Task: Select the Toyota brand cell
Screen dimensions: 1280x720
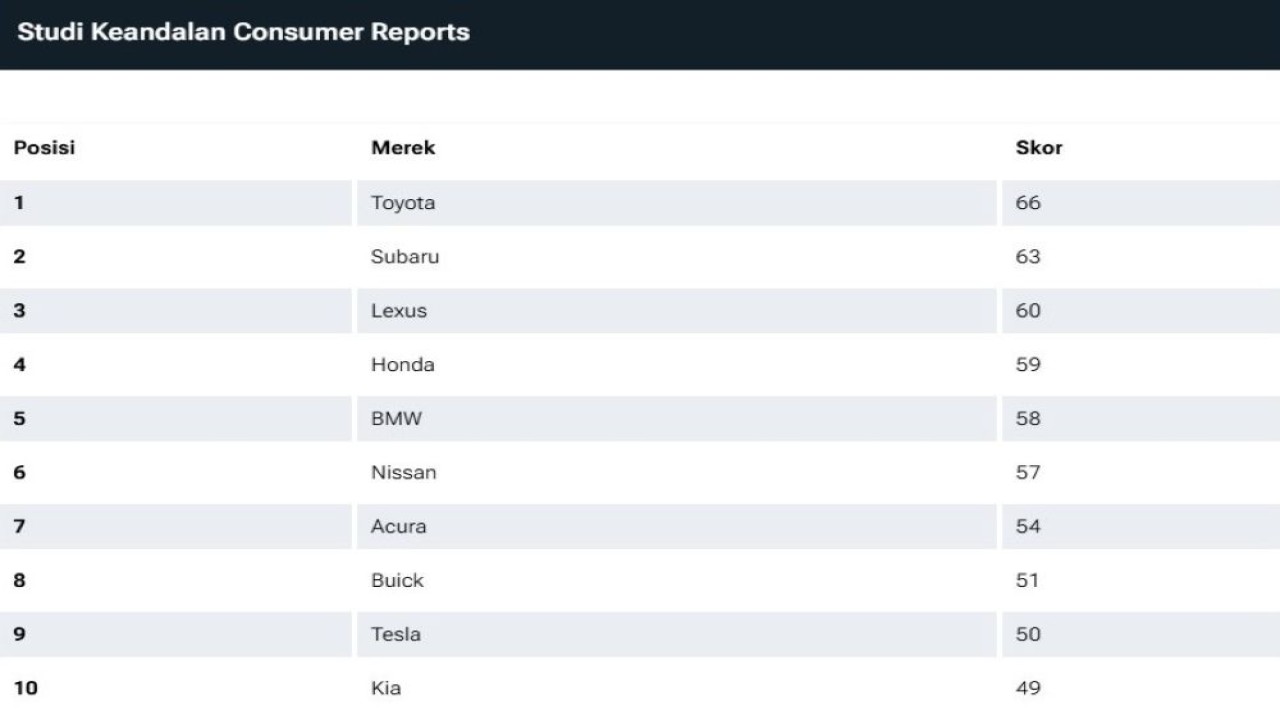Action: [x=403, y=203]
